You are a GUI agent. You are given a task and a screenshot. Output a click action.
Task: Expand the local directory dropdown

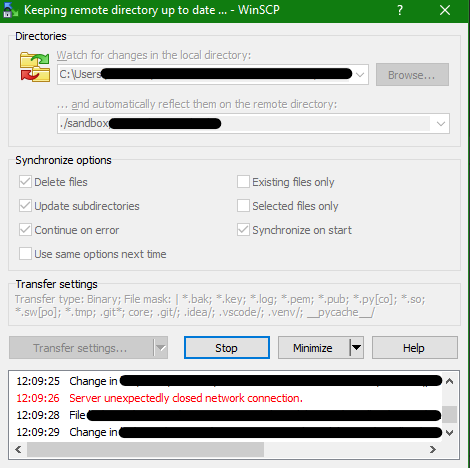coord(360,75)
